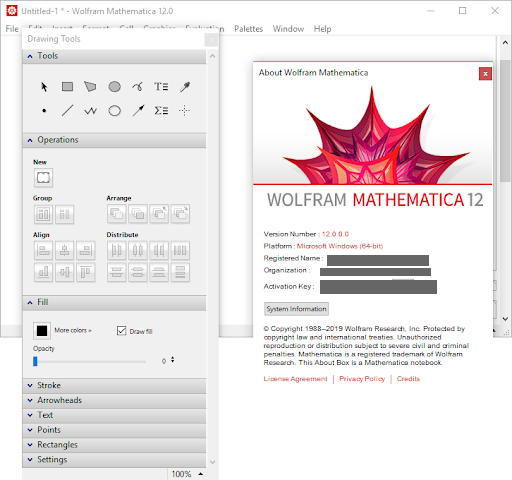The width and height of the screenshot is (512, 480).
Task: Collapse the Operations section
Action: click(114, 140)
